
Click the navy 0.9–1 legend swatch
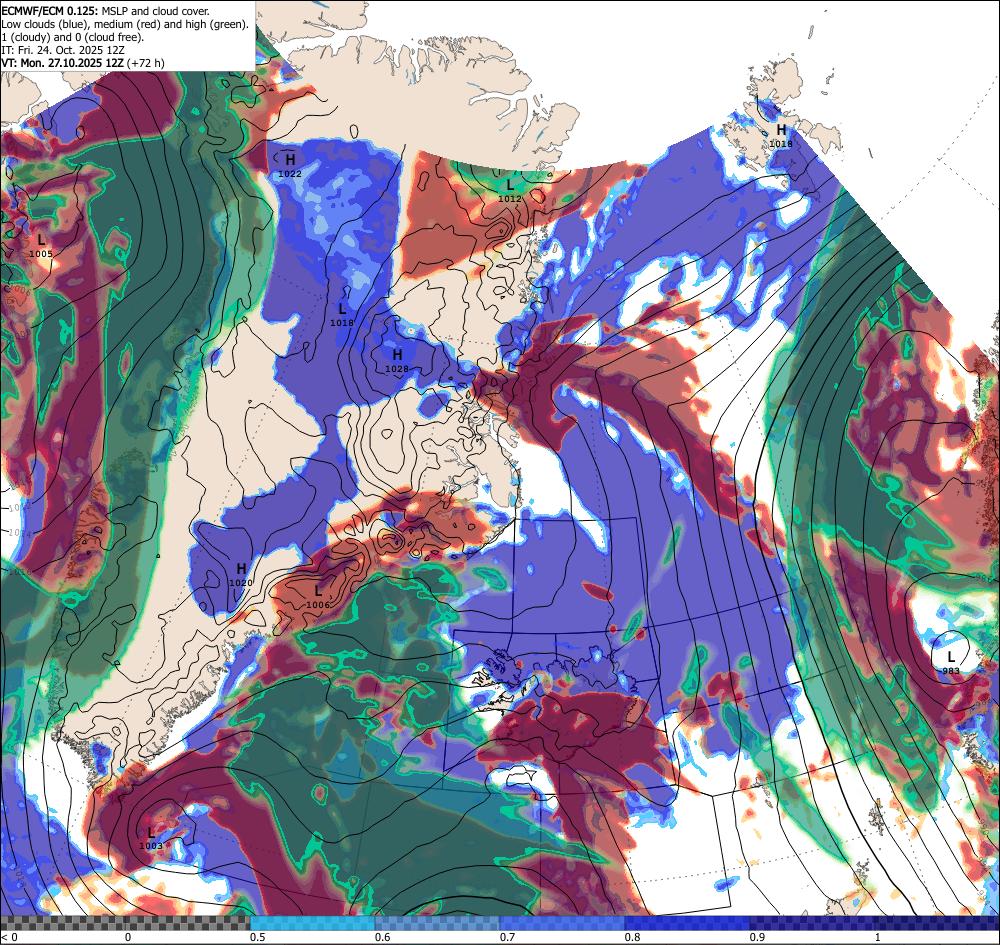click(812, 923)
